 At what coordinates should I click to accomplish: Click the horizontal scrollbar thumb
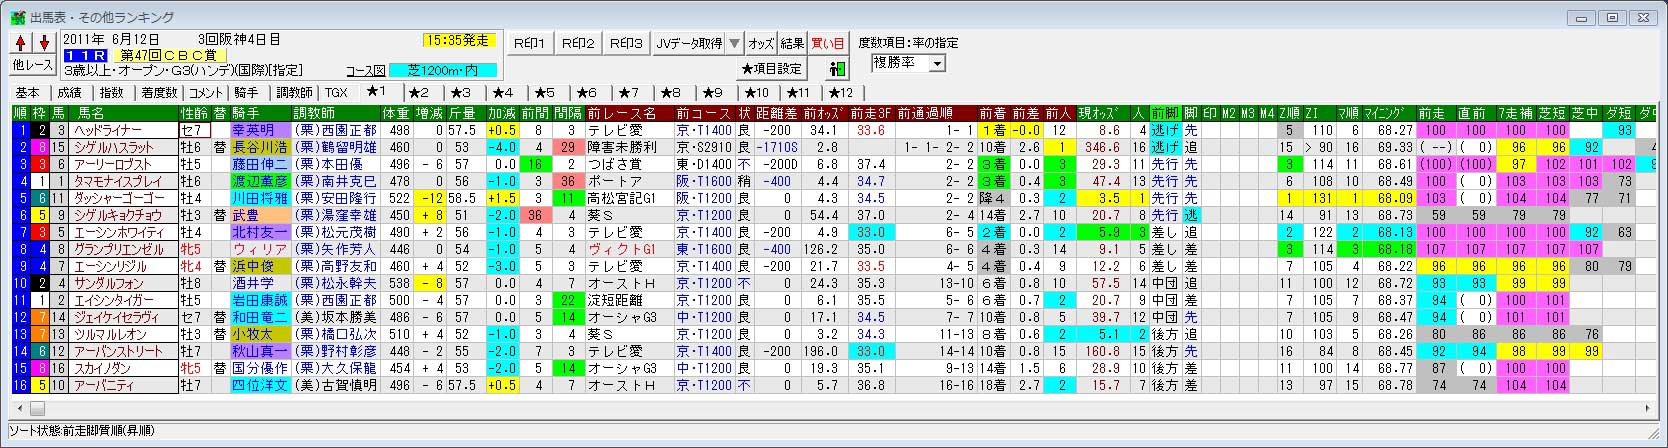coord(39,408)
